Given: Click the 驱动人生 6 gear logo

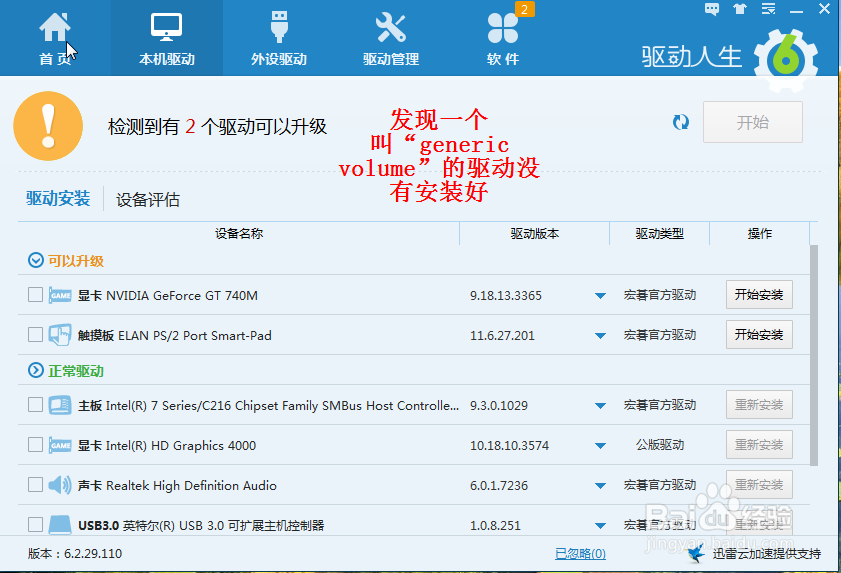Looking at the screenshot, I should point(786,59).
